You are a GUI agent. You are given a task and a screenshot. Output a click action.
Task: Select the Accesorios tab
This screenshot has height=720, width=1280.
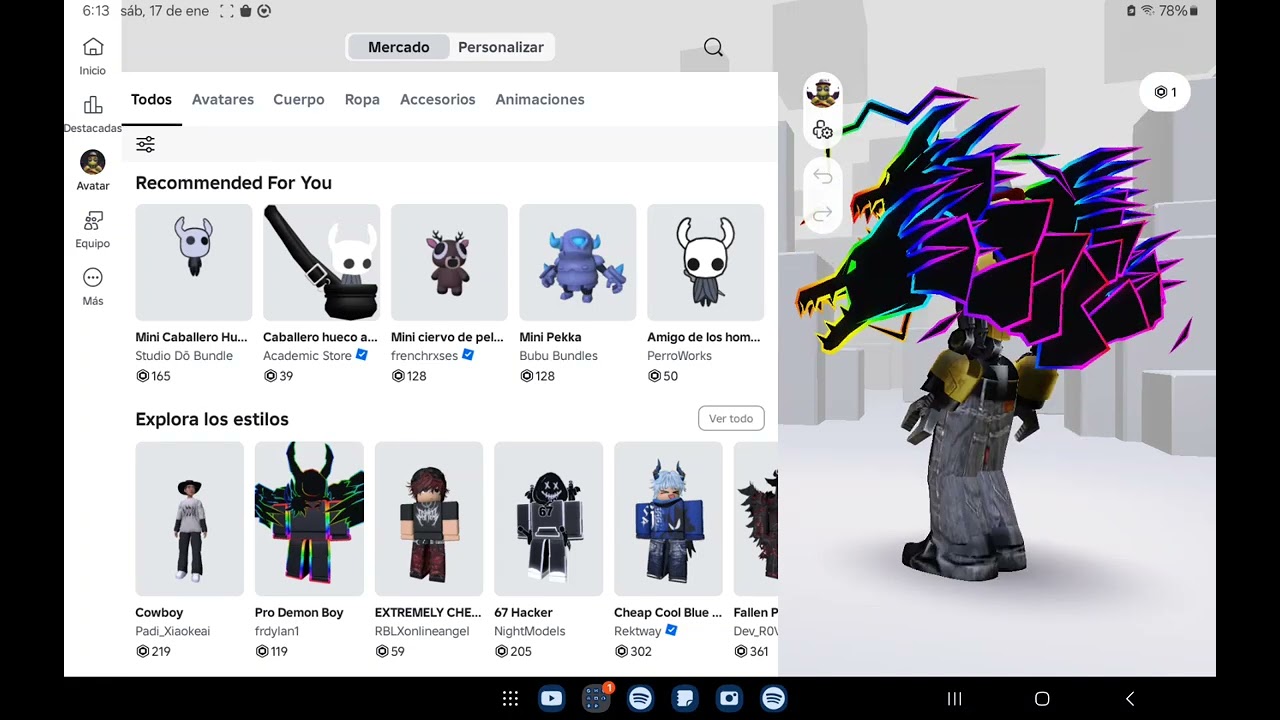[x=438, y=99]
